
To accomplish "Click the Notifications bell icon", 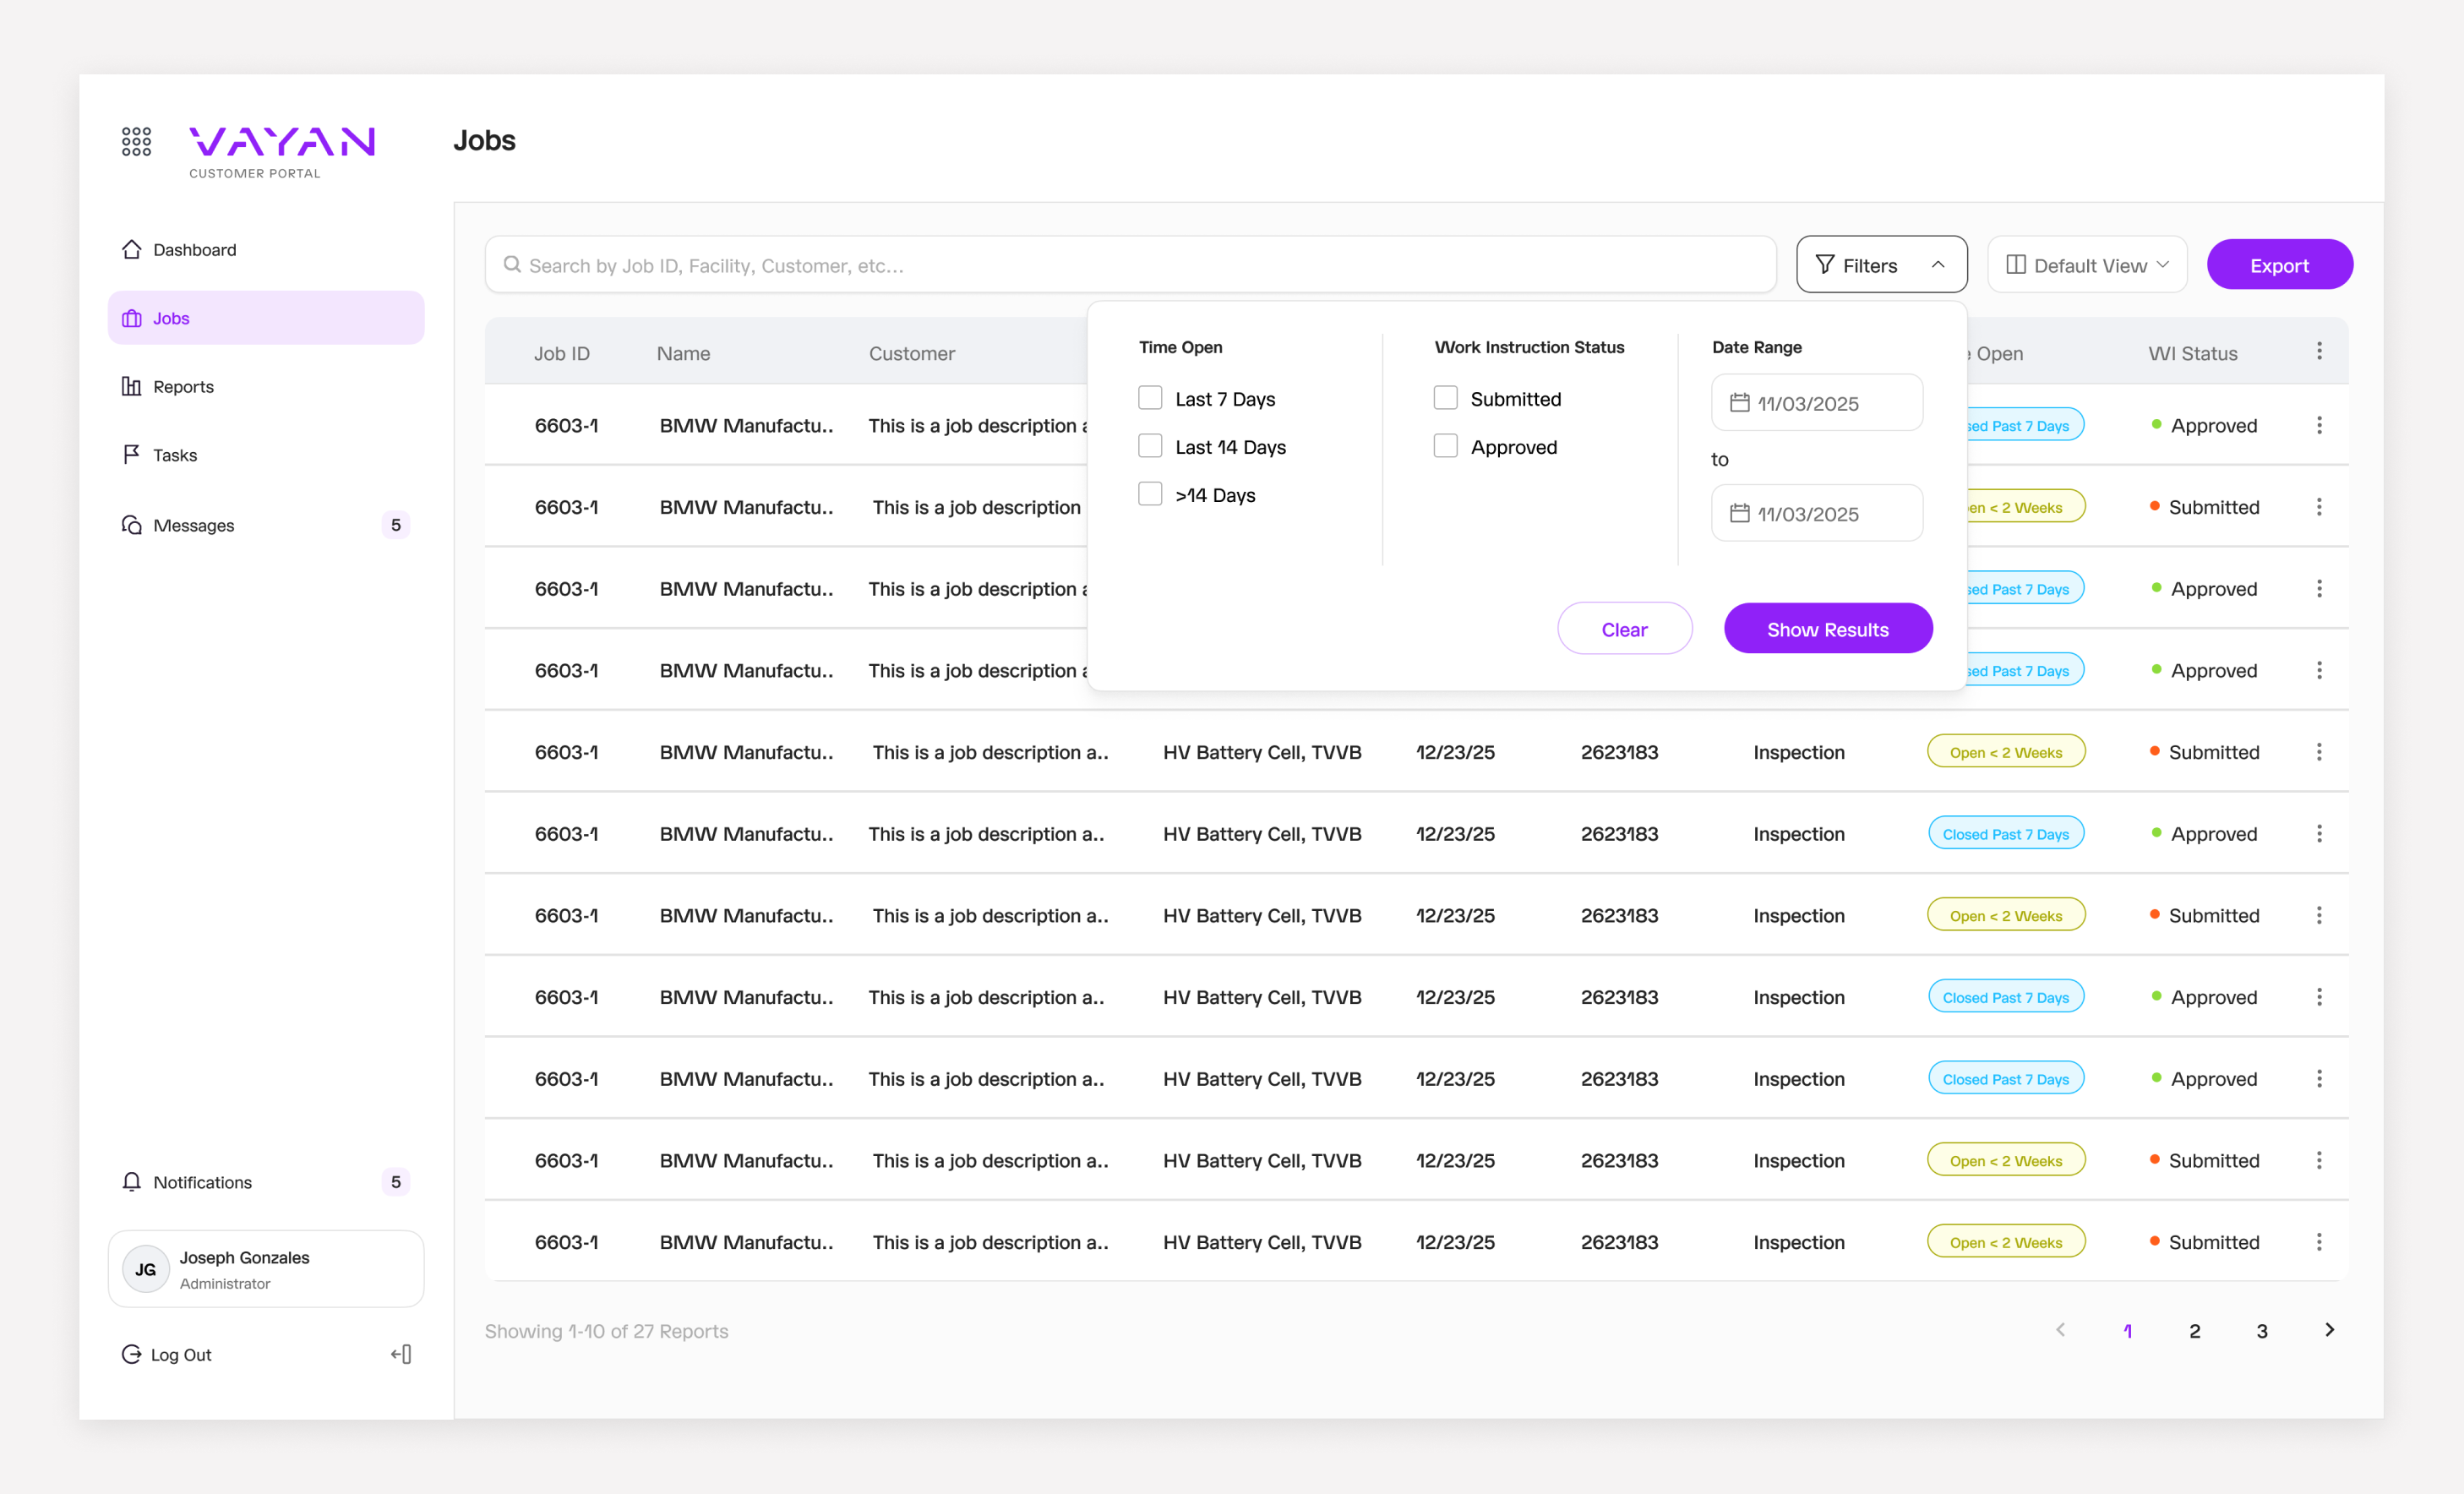I will [x=131, y=1182].
